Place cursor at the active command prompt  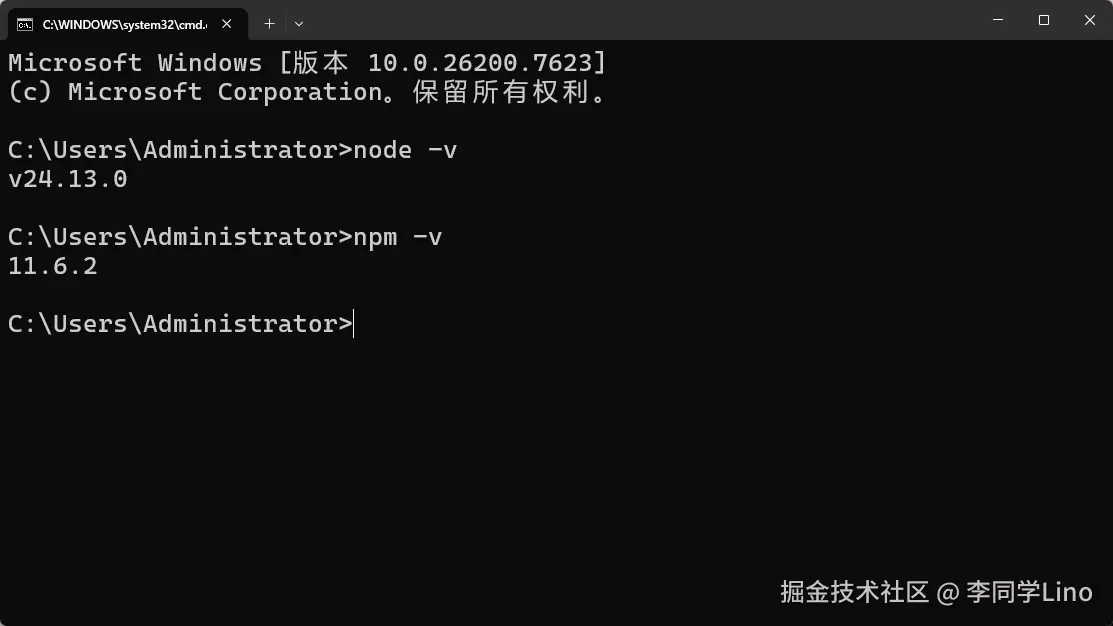tap(353, 324)
